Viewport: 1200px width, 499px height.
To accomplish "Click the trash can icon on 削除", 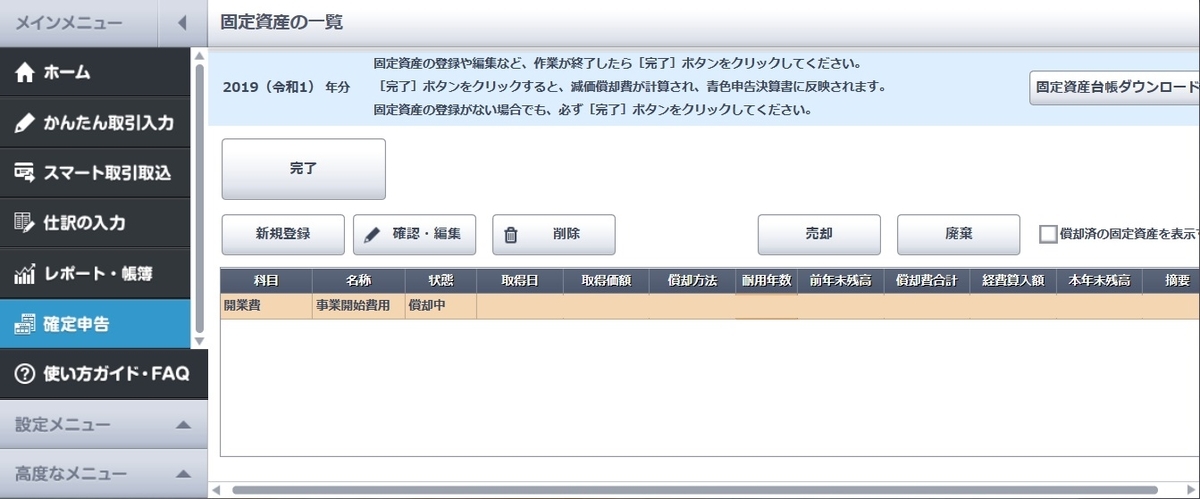I will pos(511,235).
